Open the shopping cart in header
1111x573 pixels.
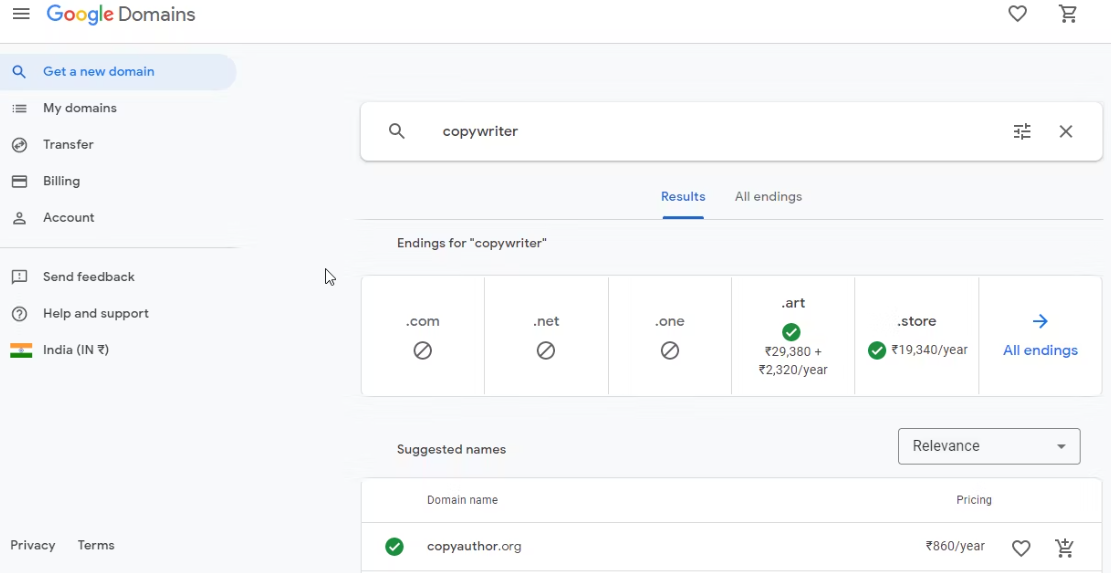coord(1068,14)
